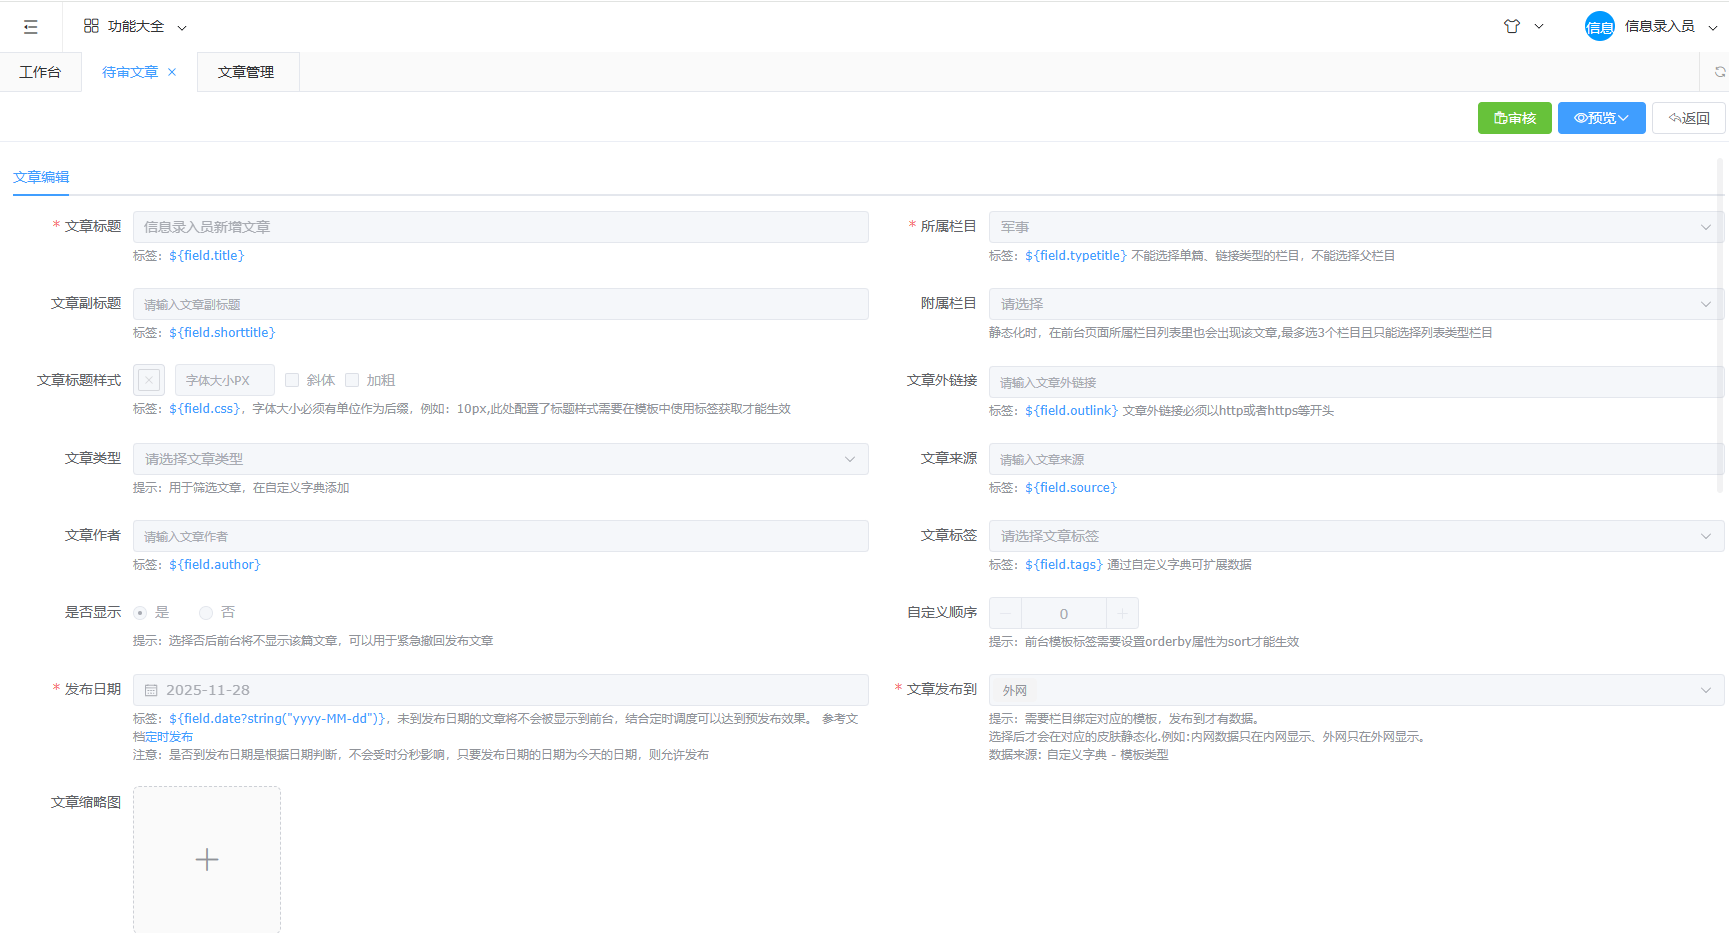
Task: Open the 文章标签 dropdown
Action: click(x=1355, y=536)
